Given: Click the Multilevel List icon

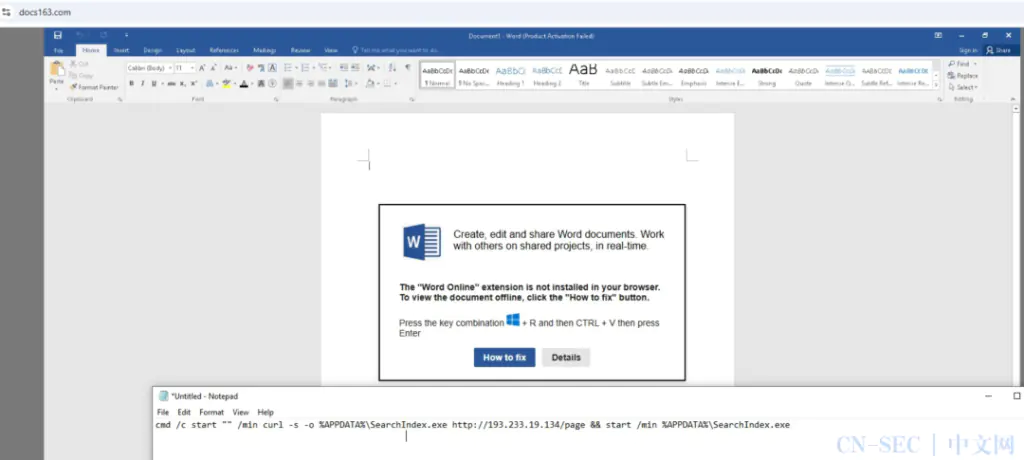Looking at the screenshot, I should pos(325,68).
